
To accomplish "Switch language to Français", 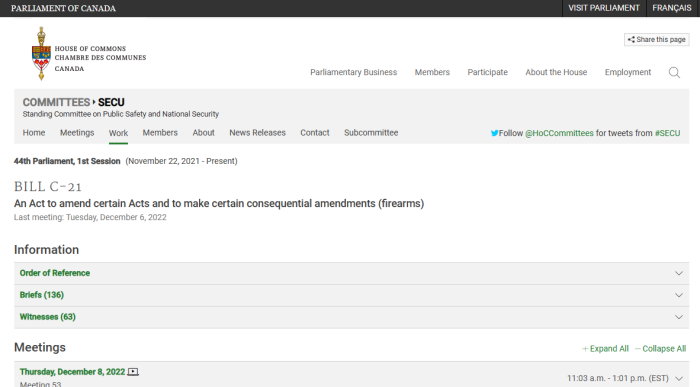I will (x=672, y=8).
